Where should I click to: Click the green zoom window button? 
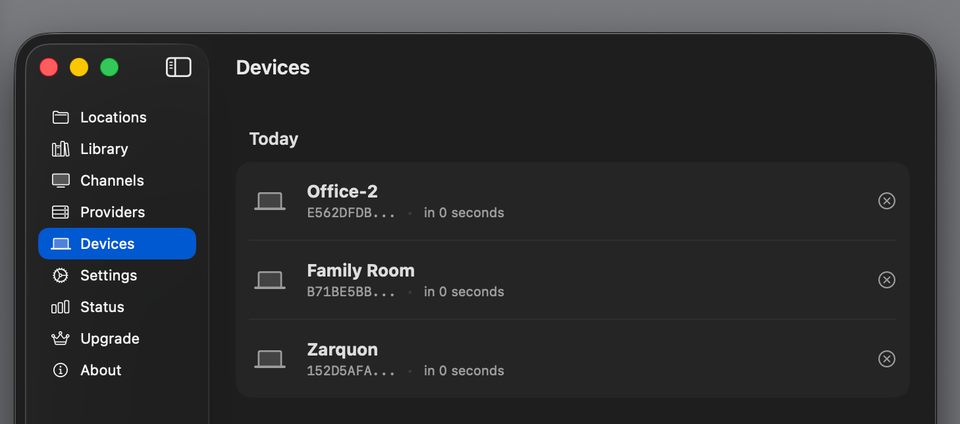point(109,67)
